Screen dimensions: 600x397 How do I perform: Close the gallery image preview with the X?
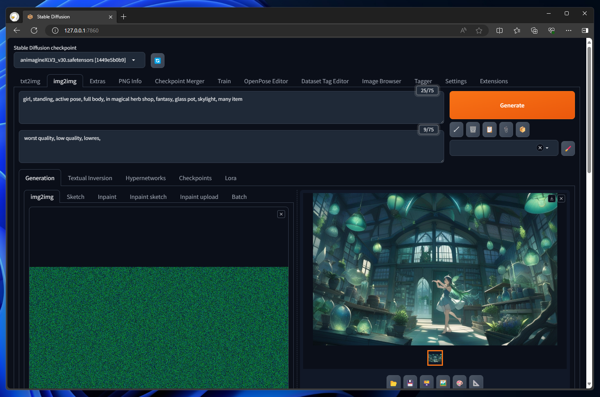[x=561, y=198]
